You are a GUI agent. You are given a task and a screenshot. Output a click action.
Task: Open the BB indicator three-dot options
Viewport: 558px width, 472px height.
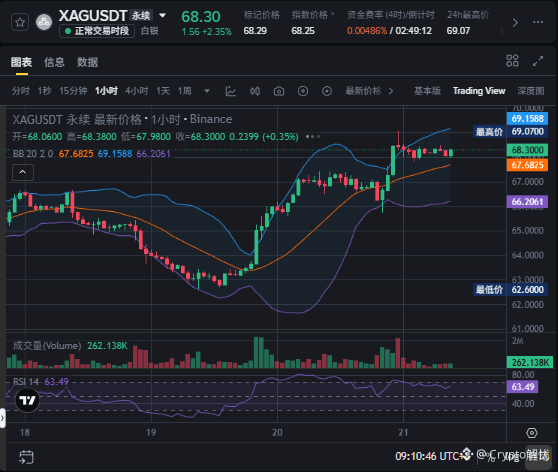pyautogui.click(x=312, y=136)
